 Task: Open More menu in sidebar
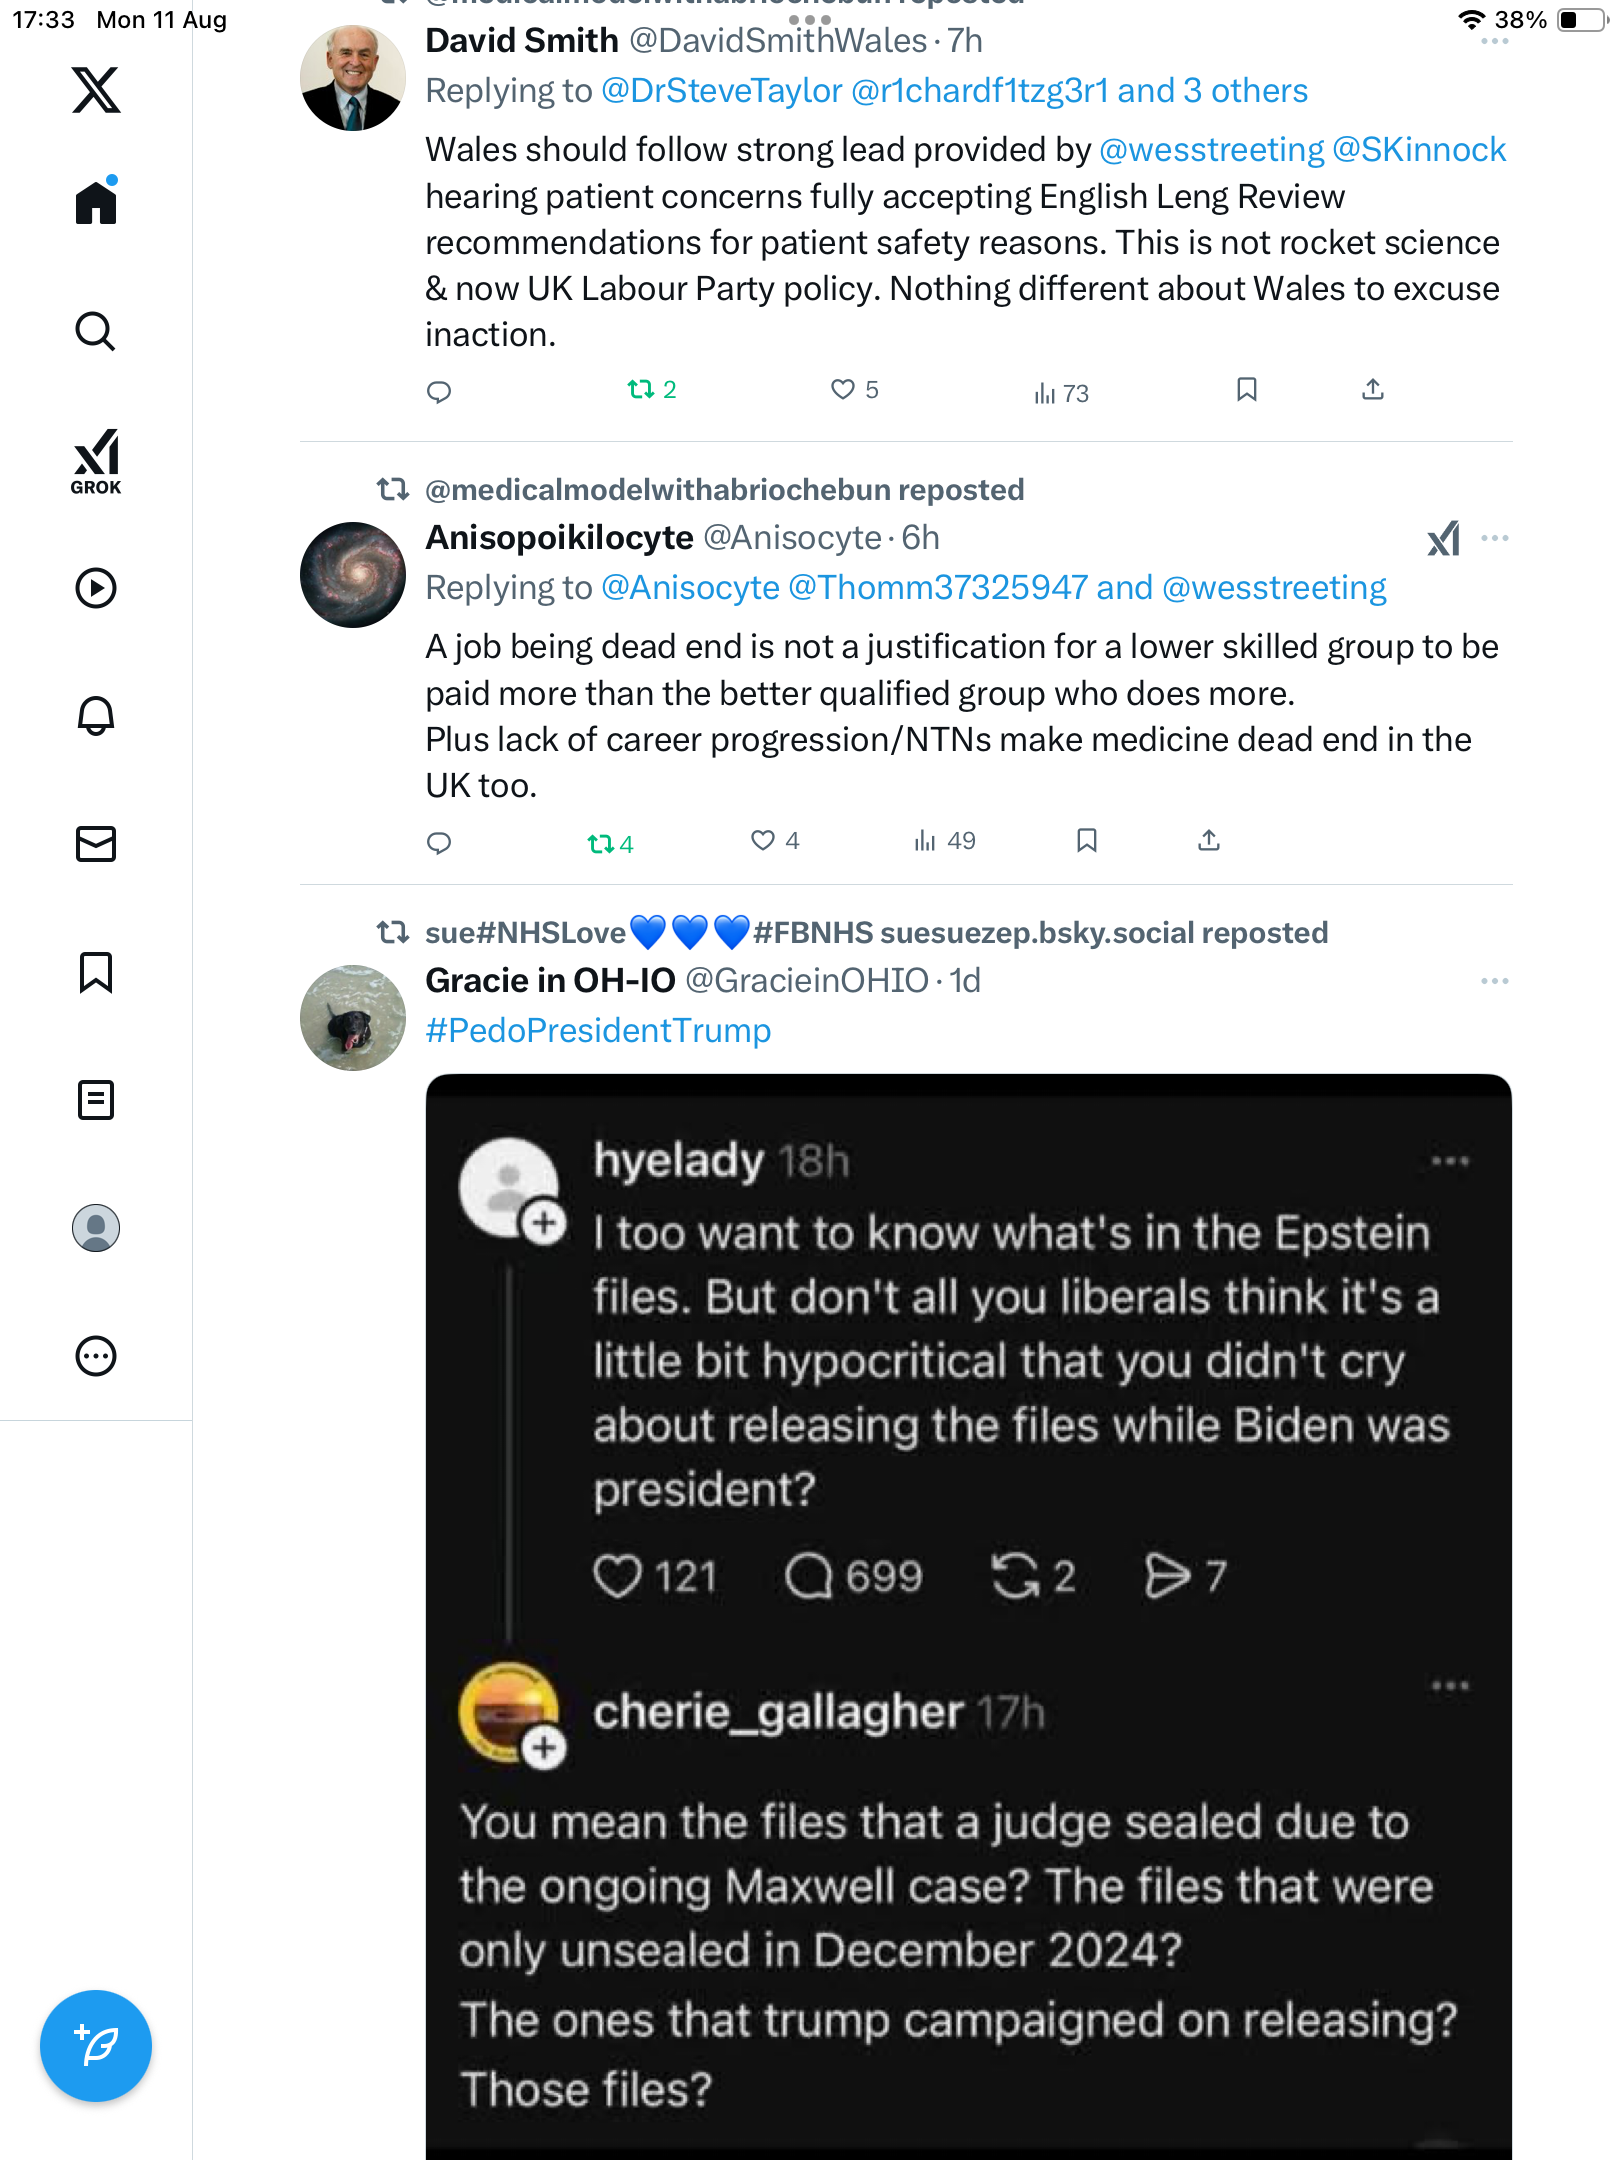(x=96, y=1355)
